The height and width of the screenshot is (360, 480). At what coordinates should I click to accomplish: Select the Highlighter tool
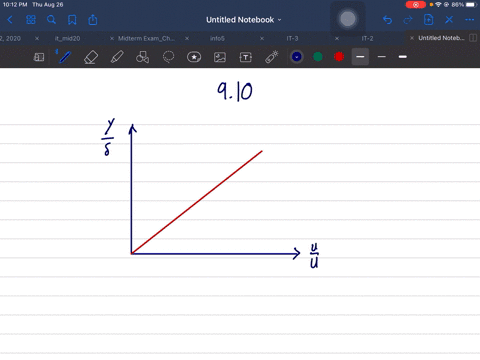[x=117, y=57]
